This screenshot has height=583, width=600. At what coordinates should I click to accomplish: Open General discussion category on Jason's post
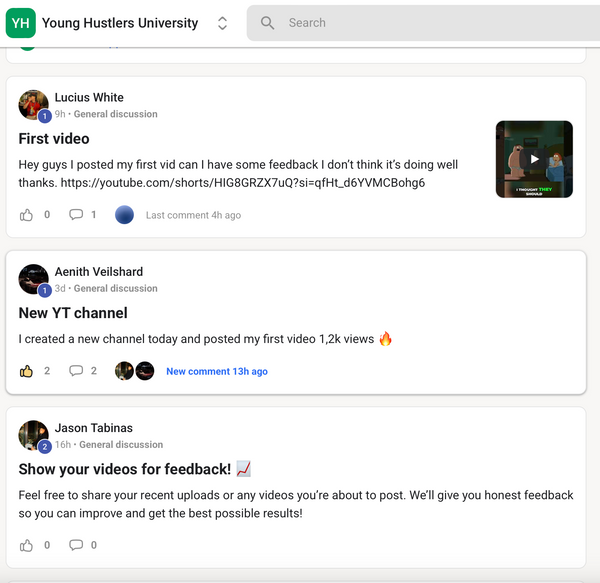tap(121, 445)
